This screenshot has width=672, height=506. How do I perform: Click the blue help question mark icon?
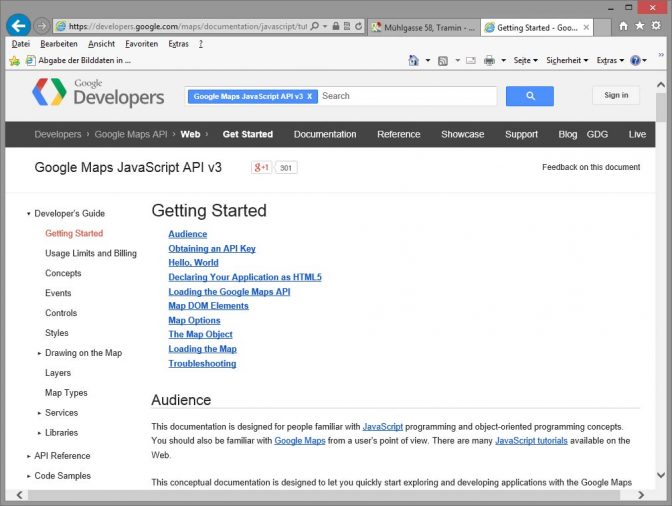click(635, 60)
